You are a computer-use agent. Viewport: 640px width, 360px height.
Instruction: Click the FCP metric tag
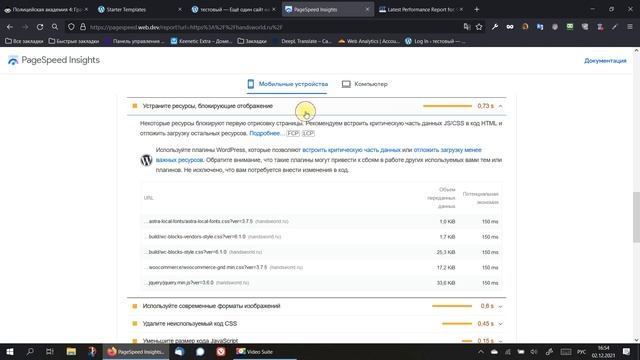293,133
